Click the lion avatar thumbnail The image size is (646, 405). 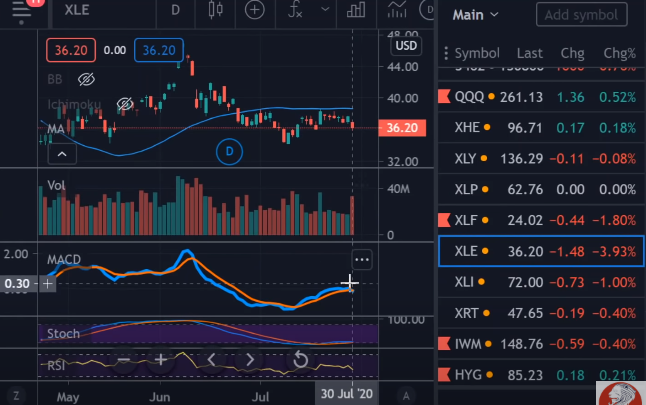tap(621, 393)
